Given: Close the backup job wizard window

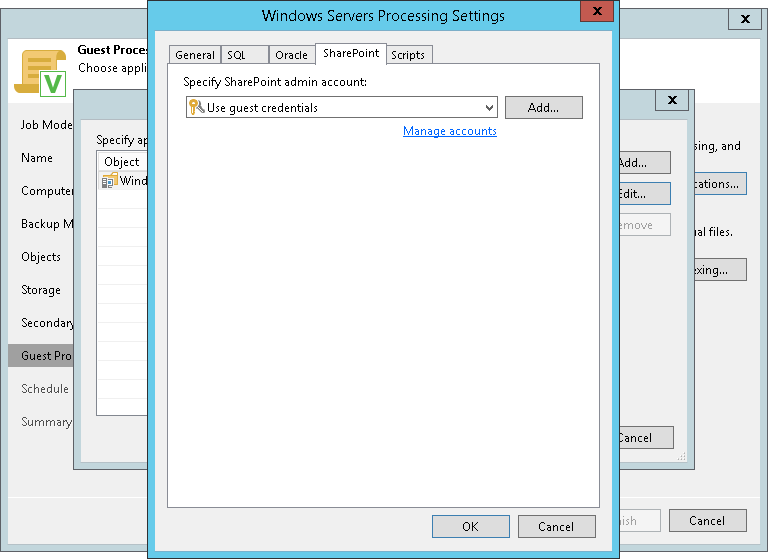Looking at the screenshot, I should (745, 19).
